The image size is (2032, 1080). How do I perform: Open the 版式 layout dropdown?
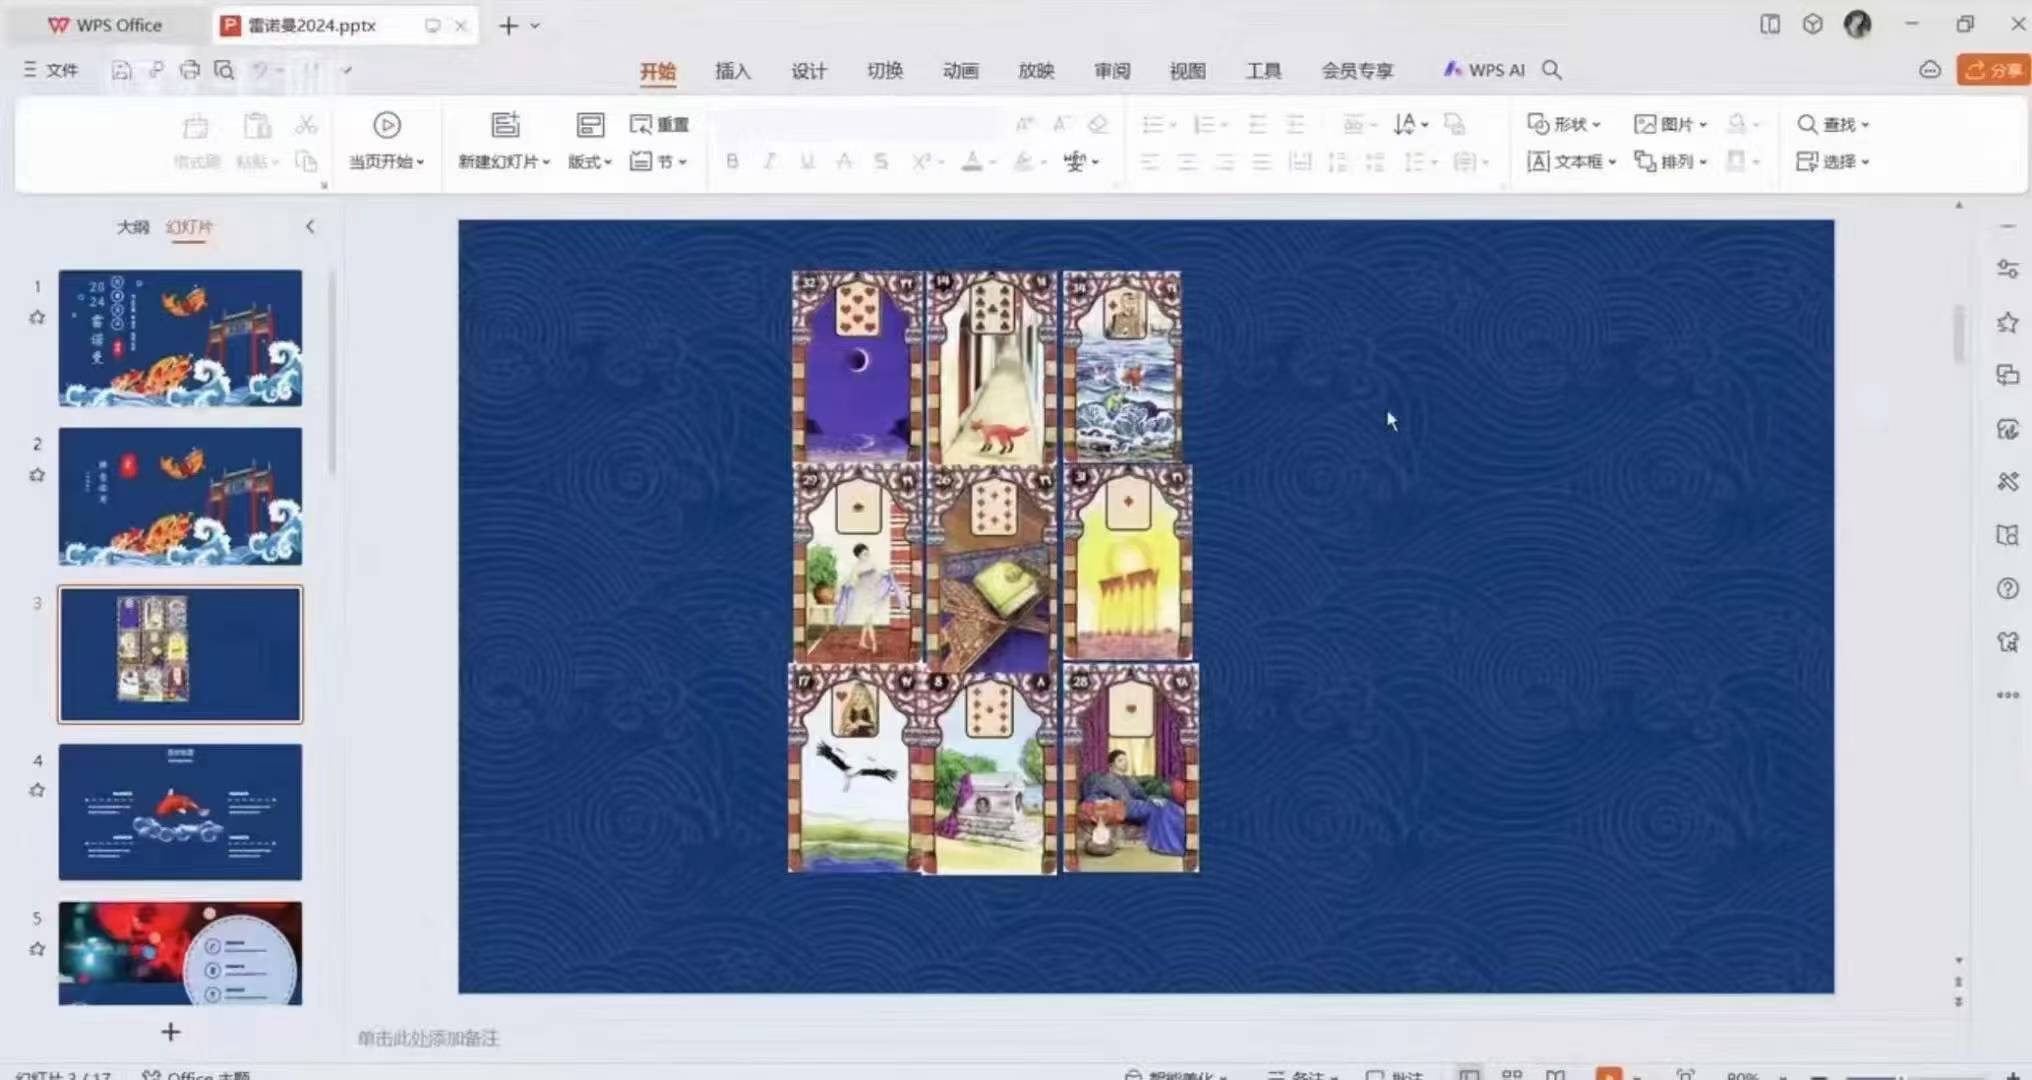point(589,161)
